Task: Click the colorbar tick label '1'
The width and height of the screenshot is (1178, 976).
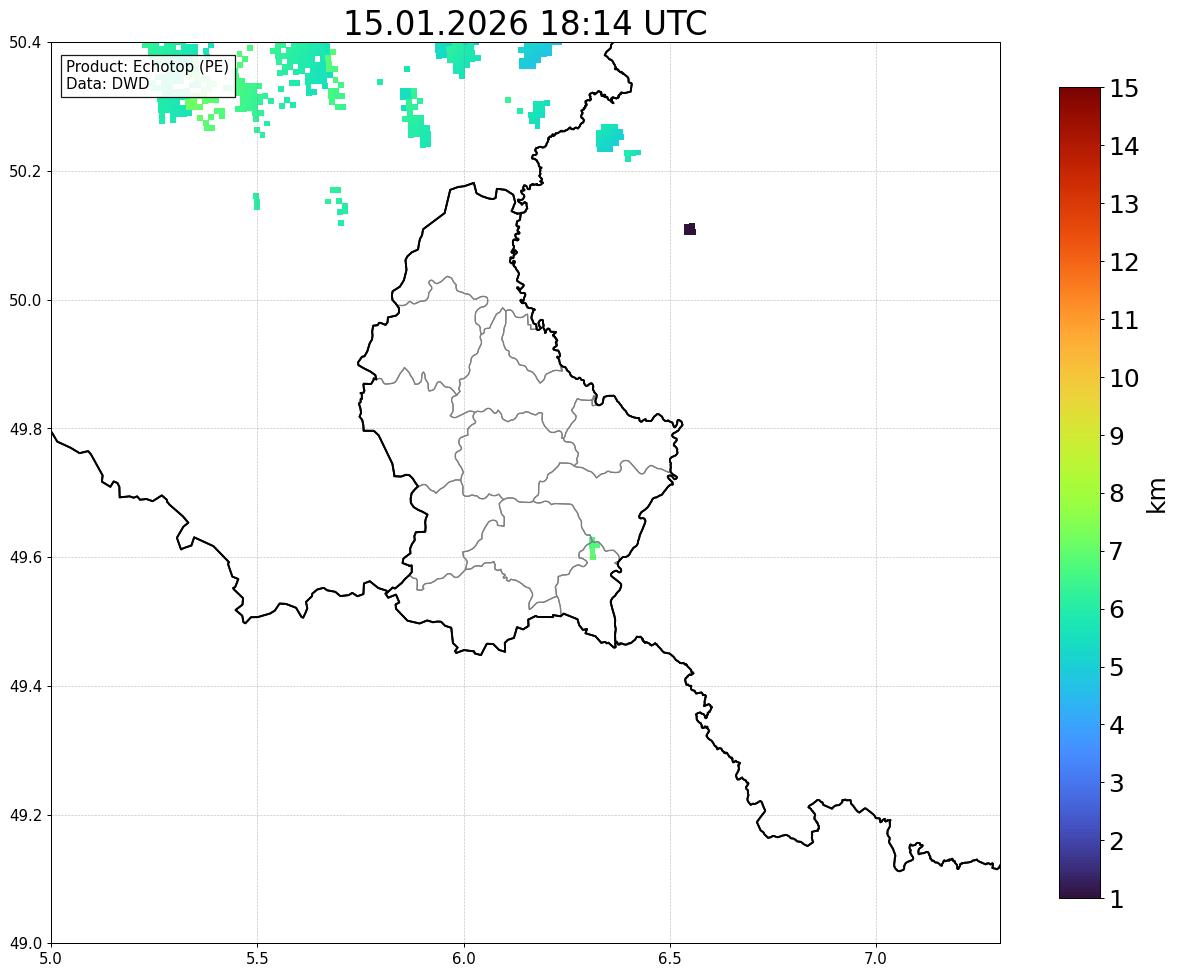Action: tap(1116, 899)
